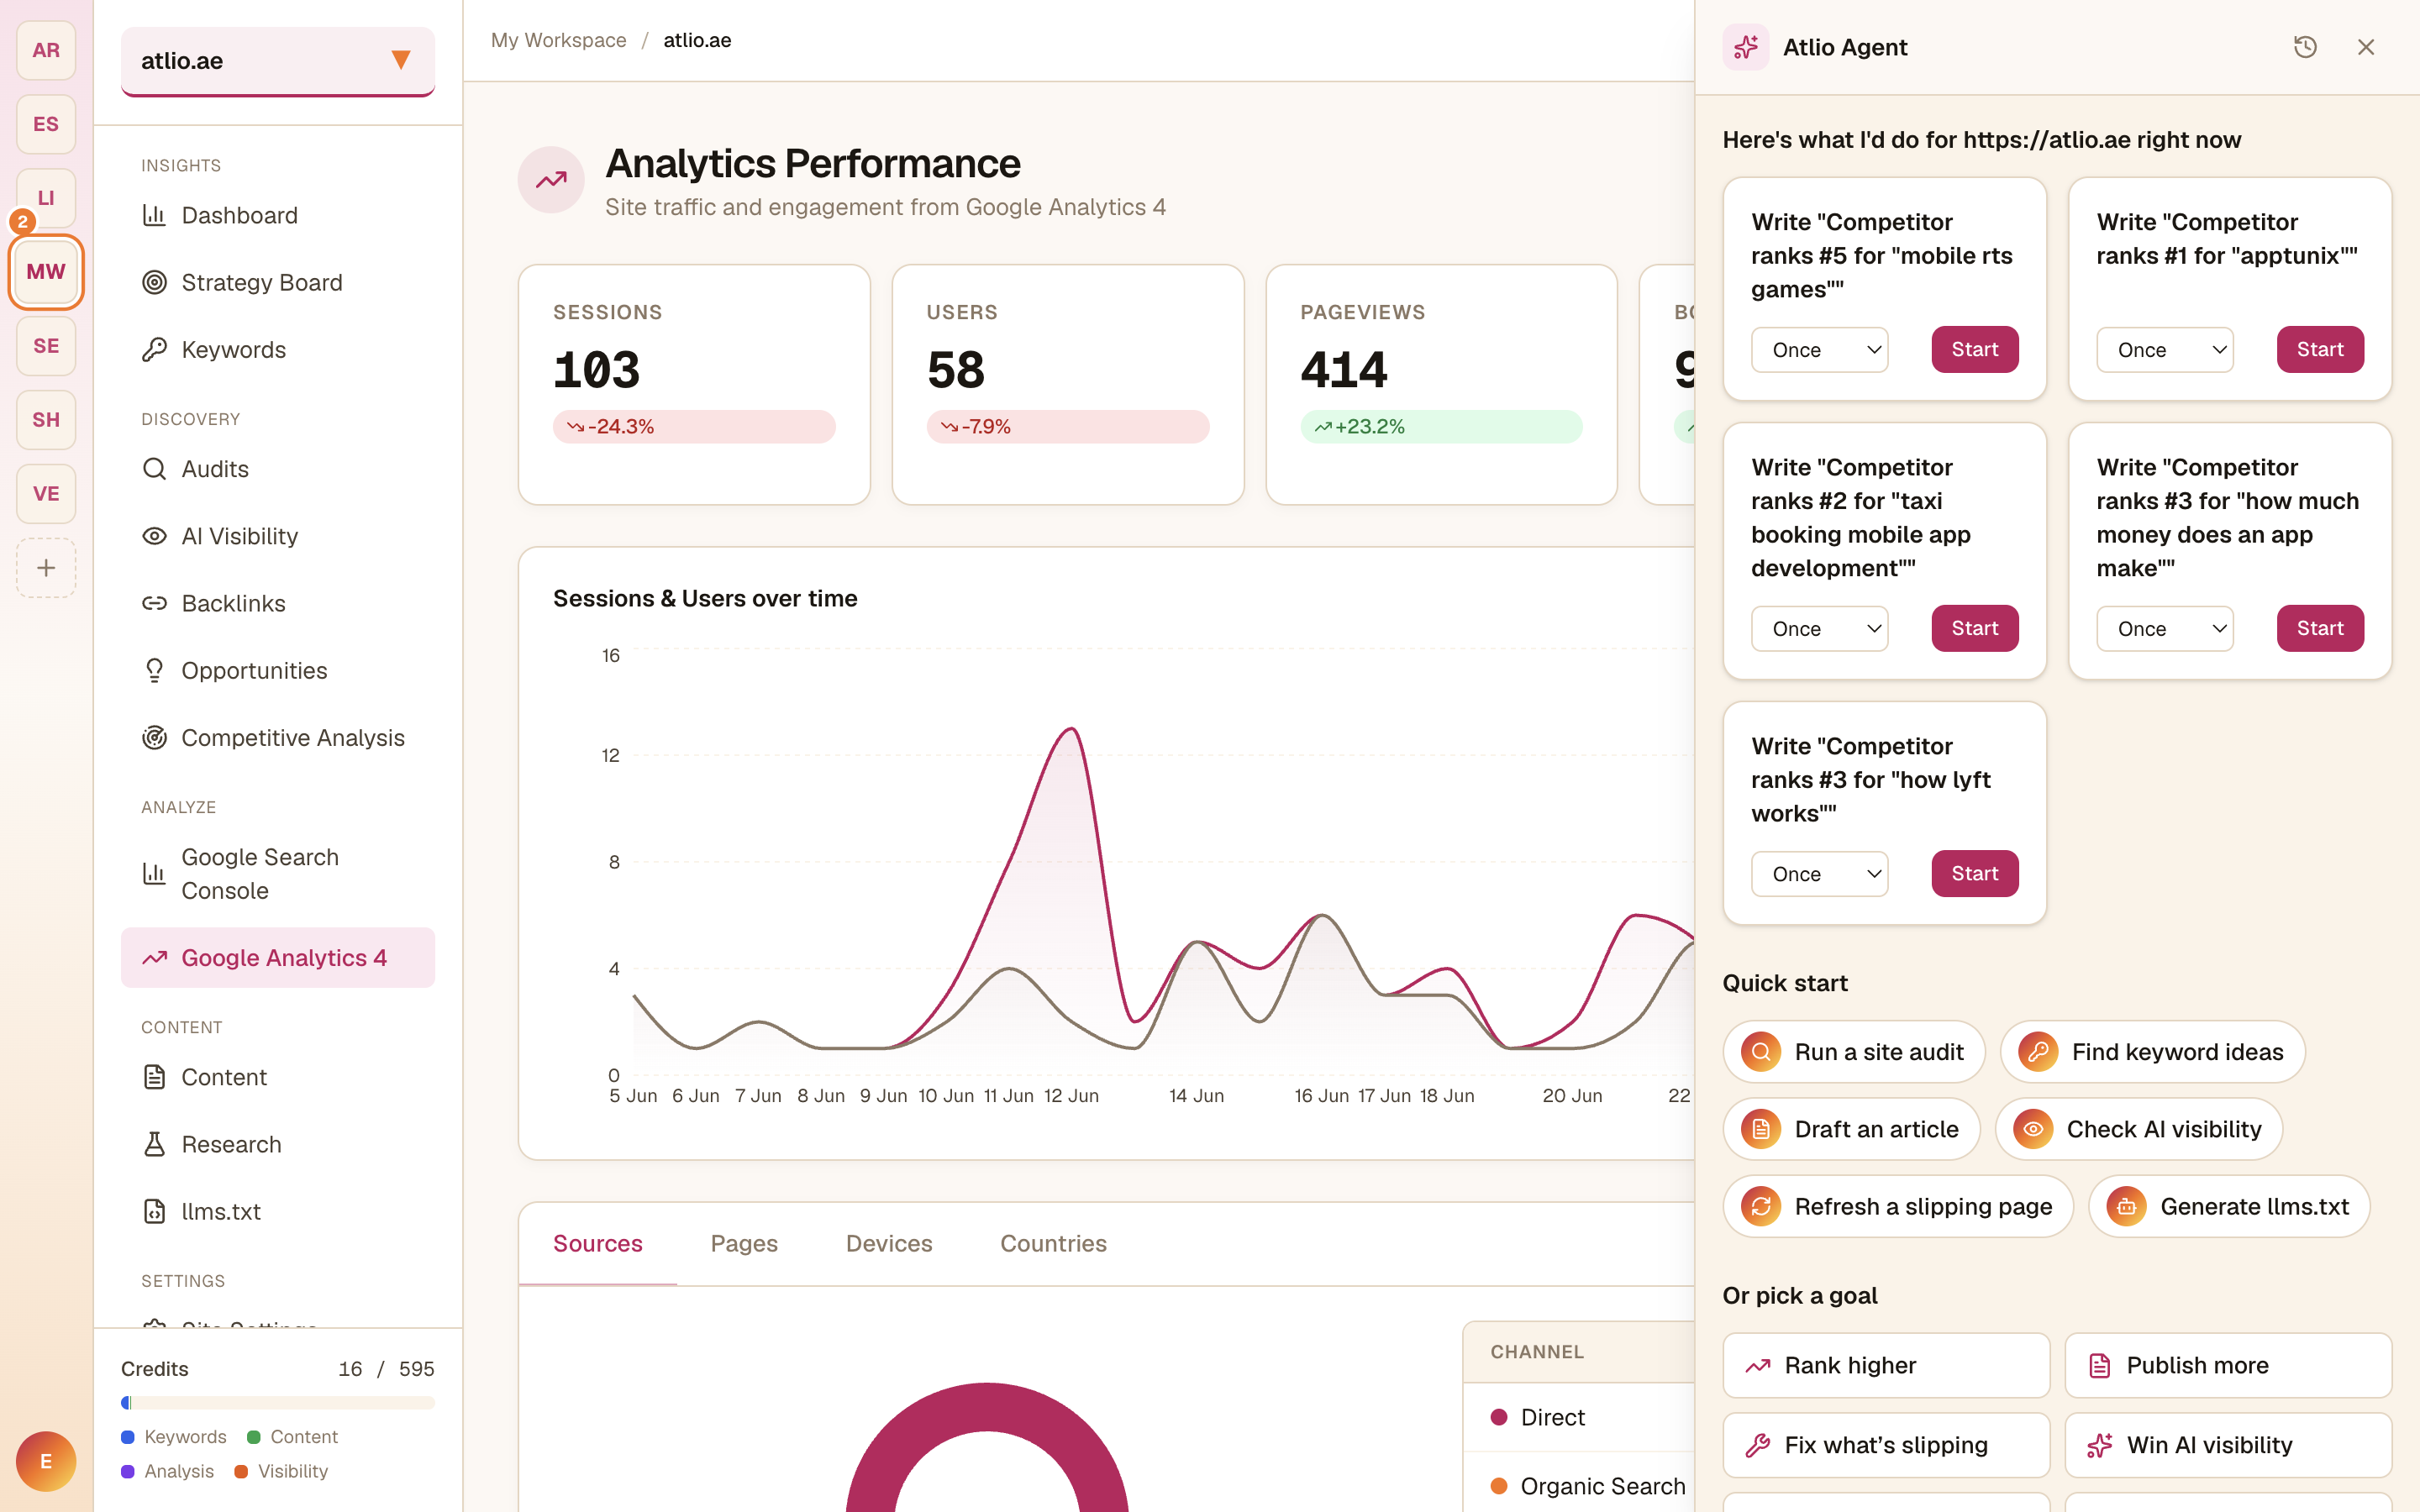Image resolution: width=2420 pixels, height=1512 pixels.
Task: Close the Atlio Agent panel
Action: 2366,47
